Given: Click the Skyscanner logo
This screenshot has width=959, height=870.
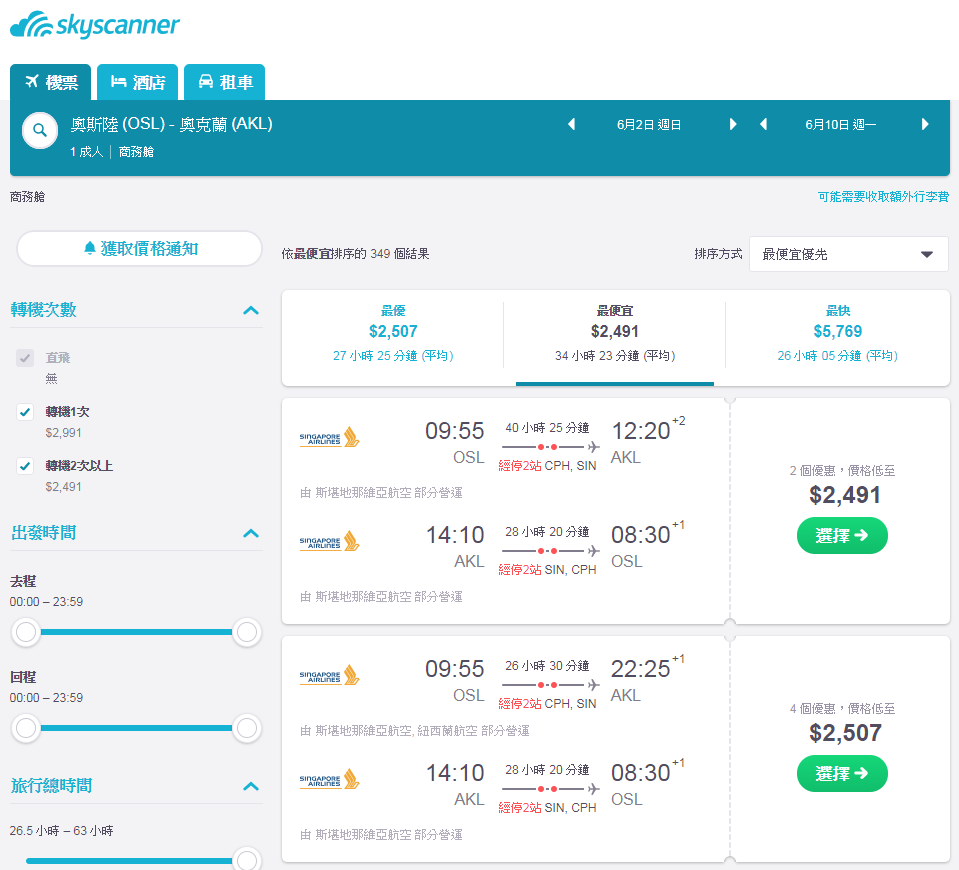Looking at the screenshot, I should point(95,25).
